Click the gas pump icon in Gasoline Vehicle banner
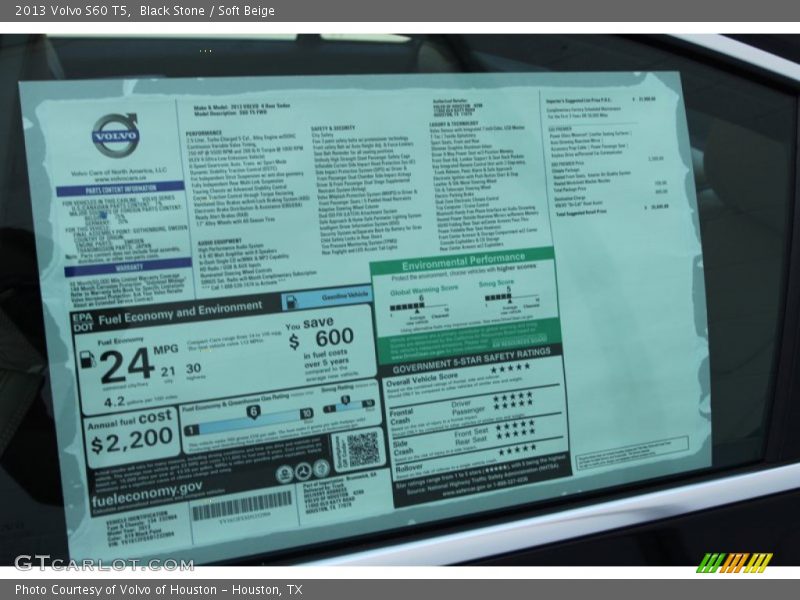 pyautogui.click(x=291, y=302)
